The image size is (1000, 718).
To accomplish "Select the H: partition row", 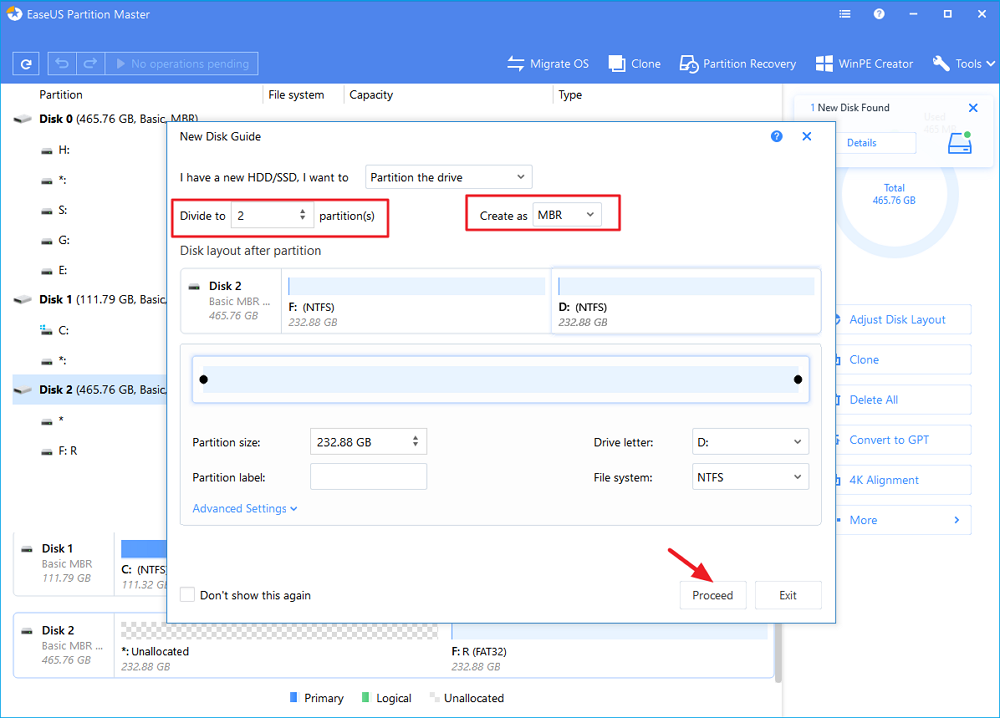I will click(89, 150).
